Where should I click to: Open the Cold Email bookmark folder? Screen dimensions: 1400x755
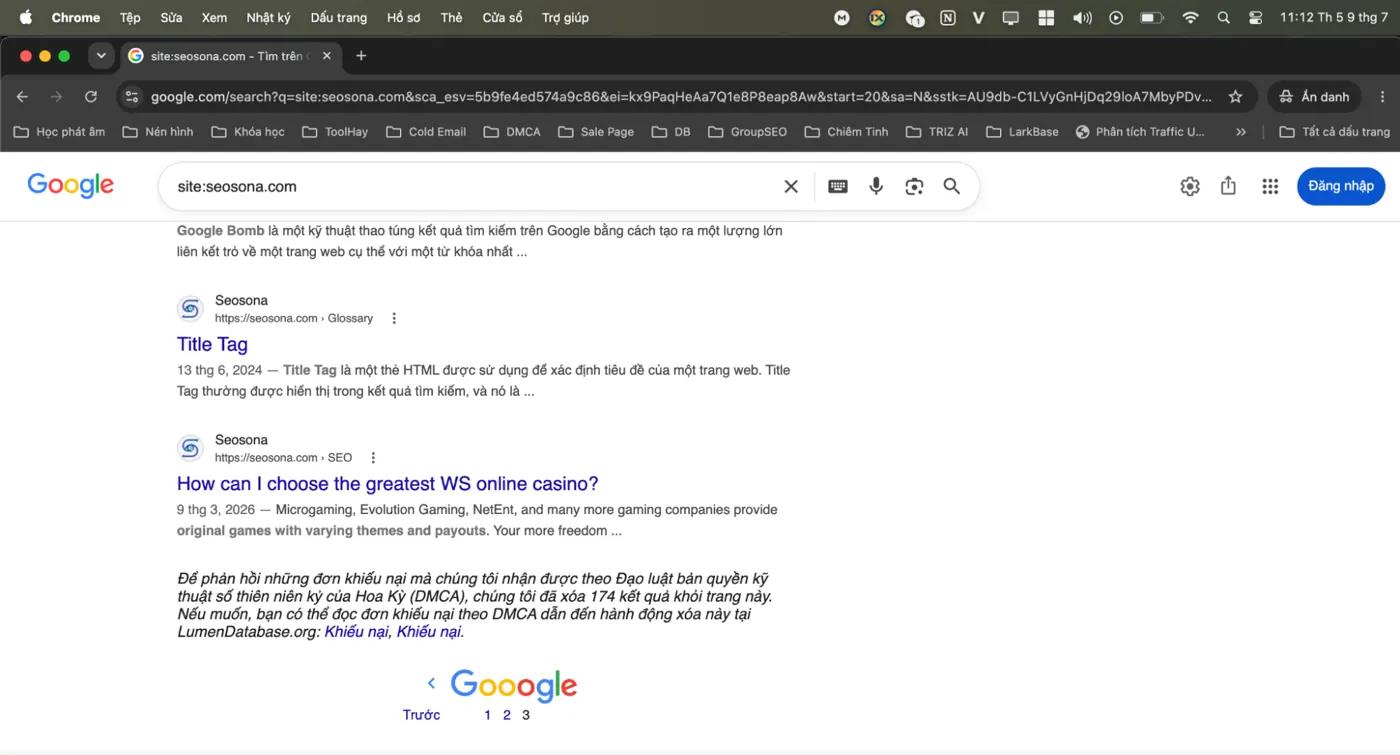pos(426,132)
